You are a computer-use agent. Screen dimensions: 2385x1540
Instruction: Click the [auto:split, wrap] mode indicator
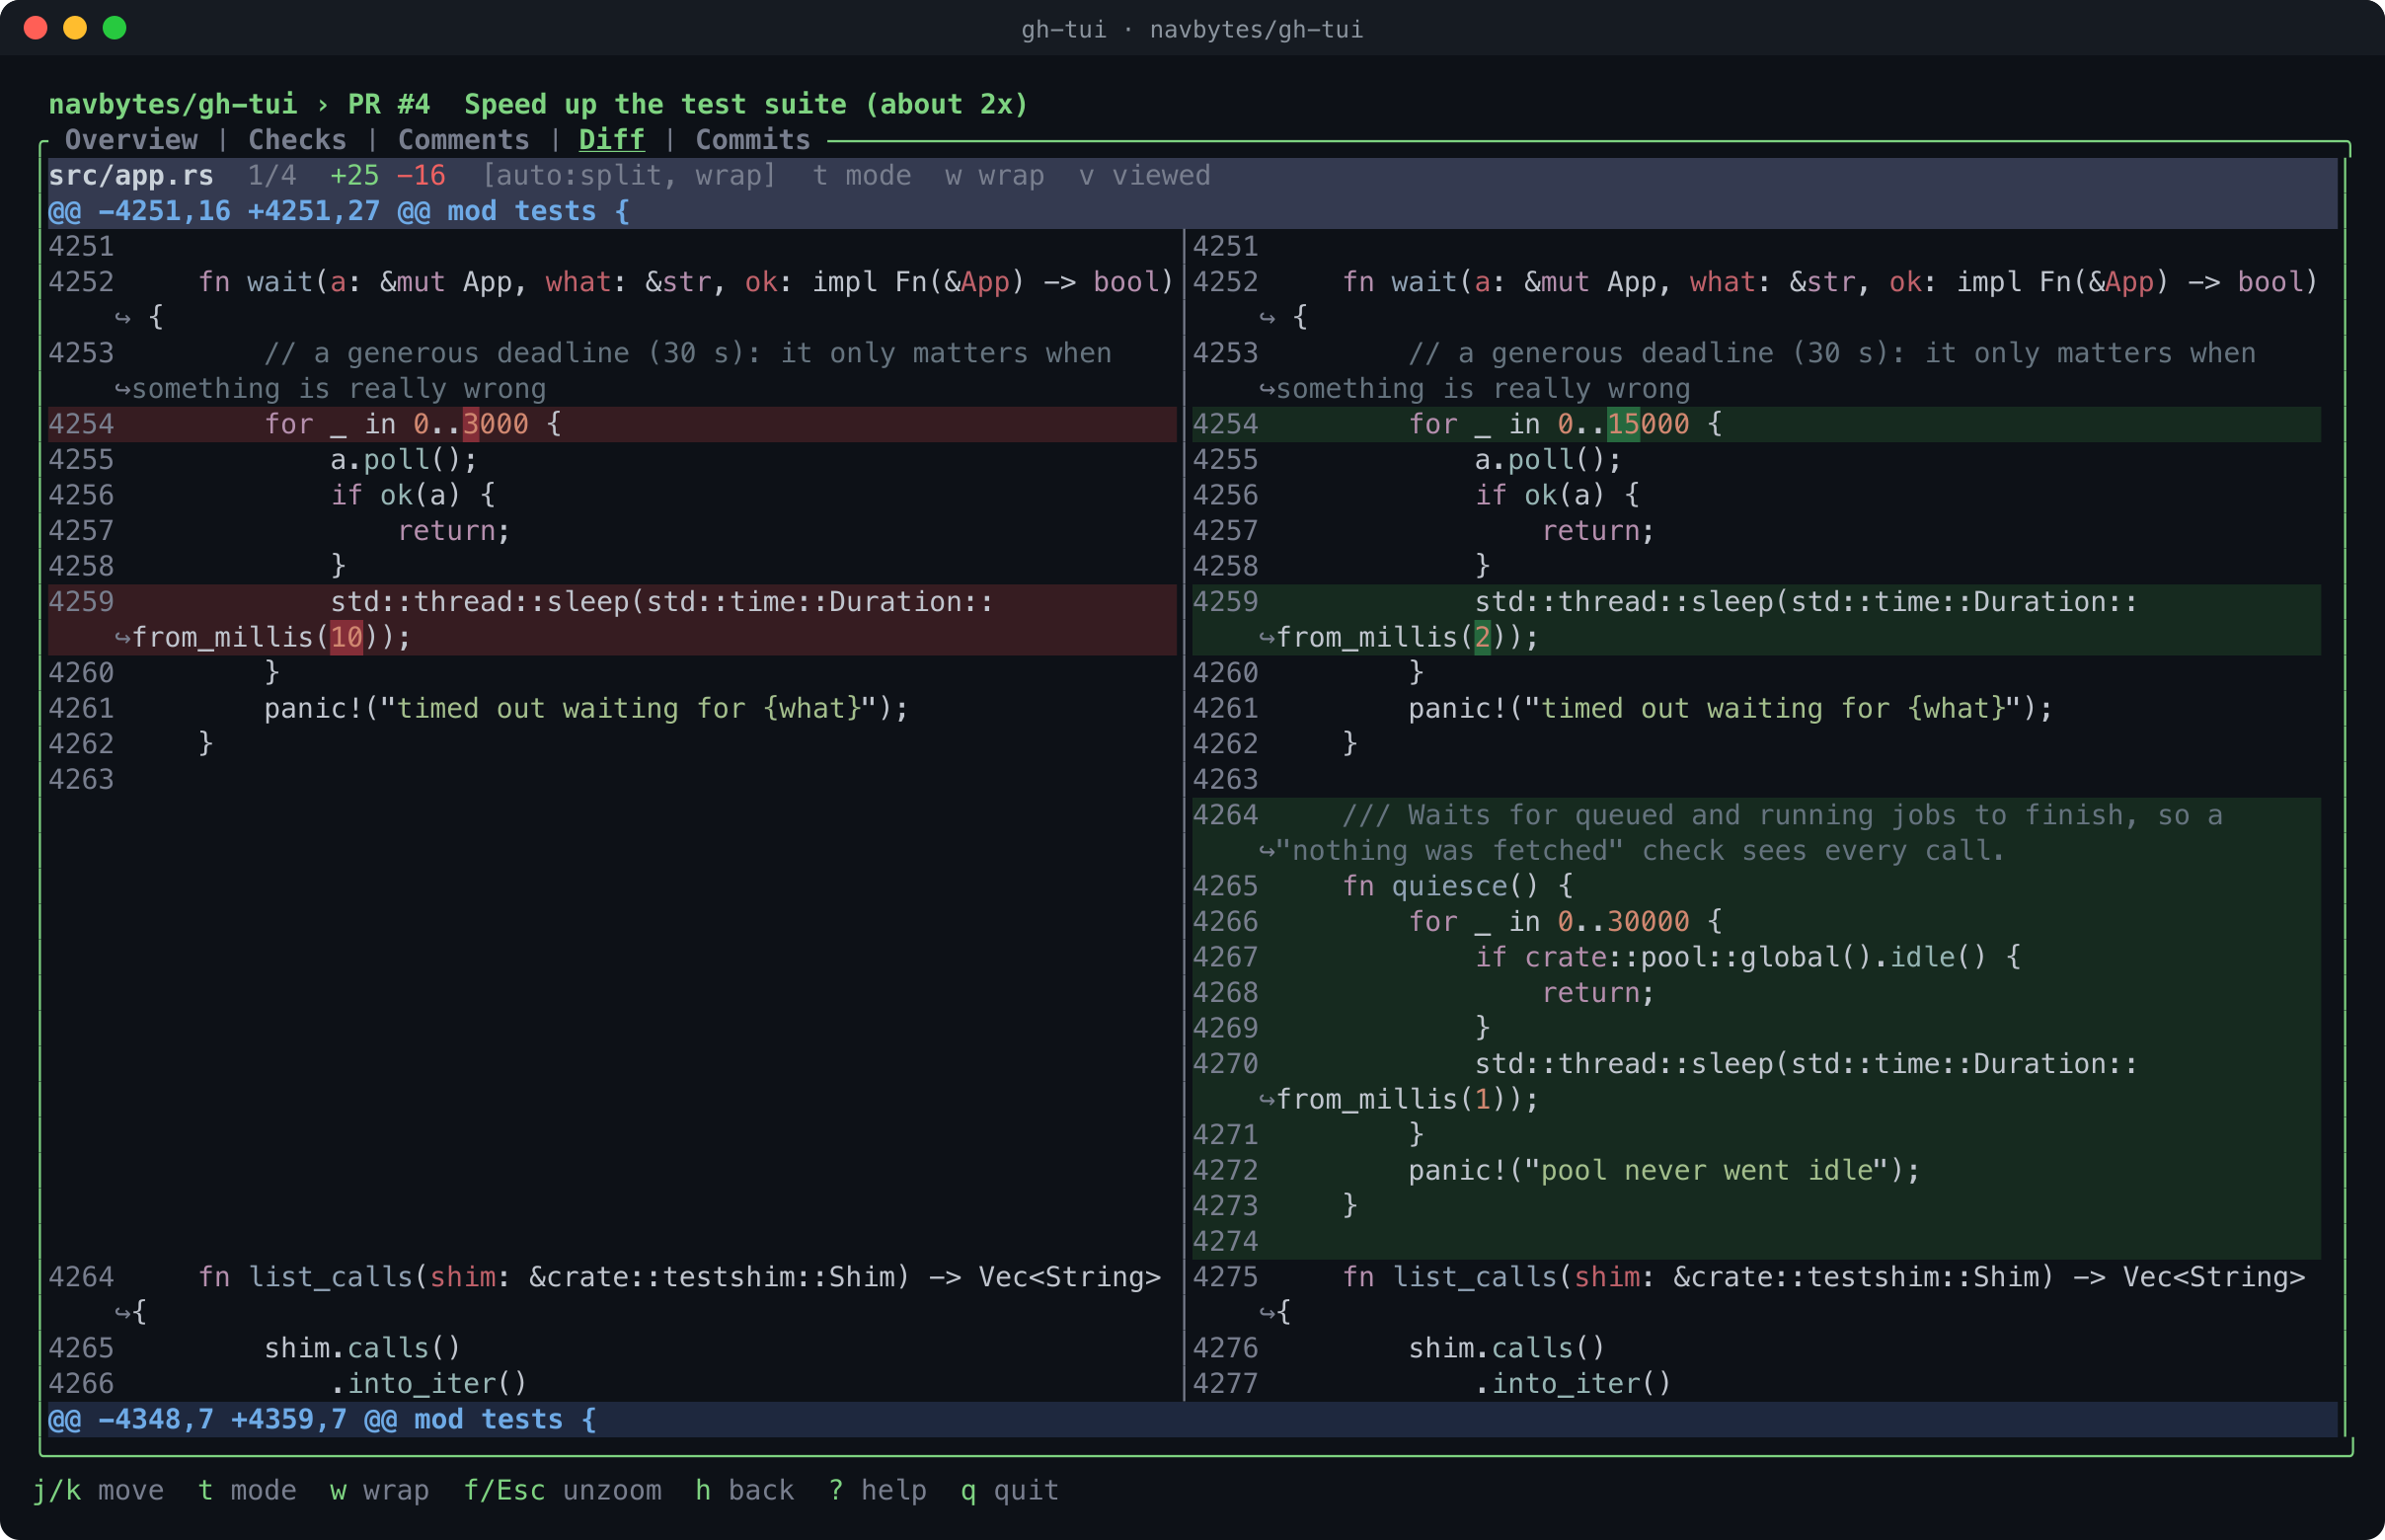pyautogui.click(x=629, y=176)
